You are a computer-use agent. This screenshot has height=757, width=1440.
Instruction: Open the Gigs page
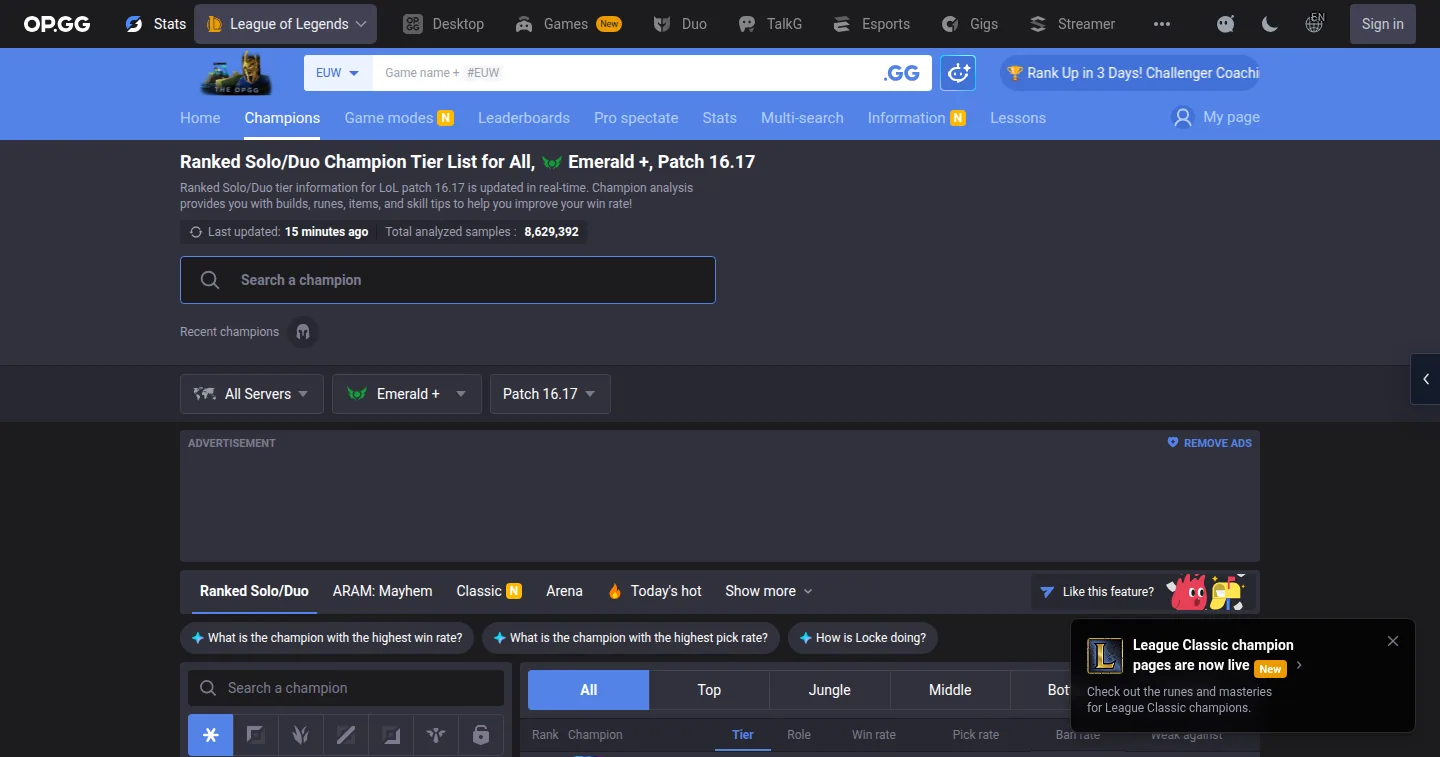(970, 24)
